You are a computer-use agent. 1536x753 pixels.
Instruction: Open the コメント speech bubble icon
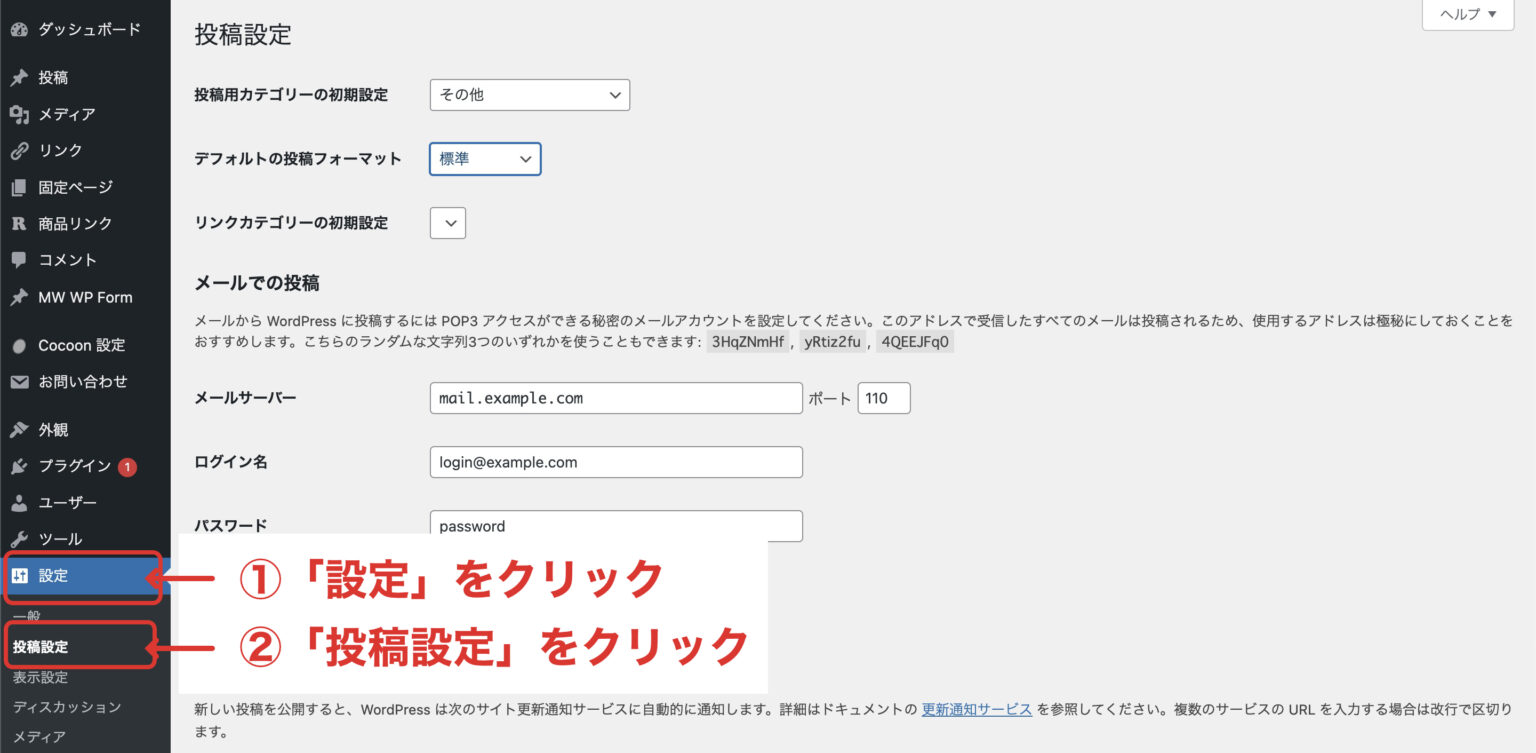18,259
